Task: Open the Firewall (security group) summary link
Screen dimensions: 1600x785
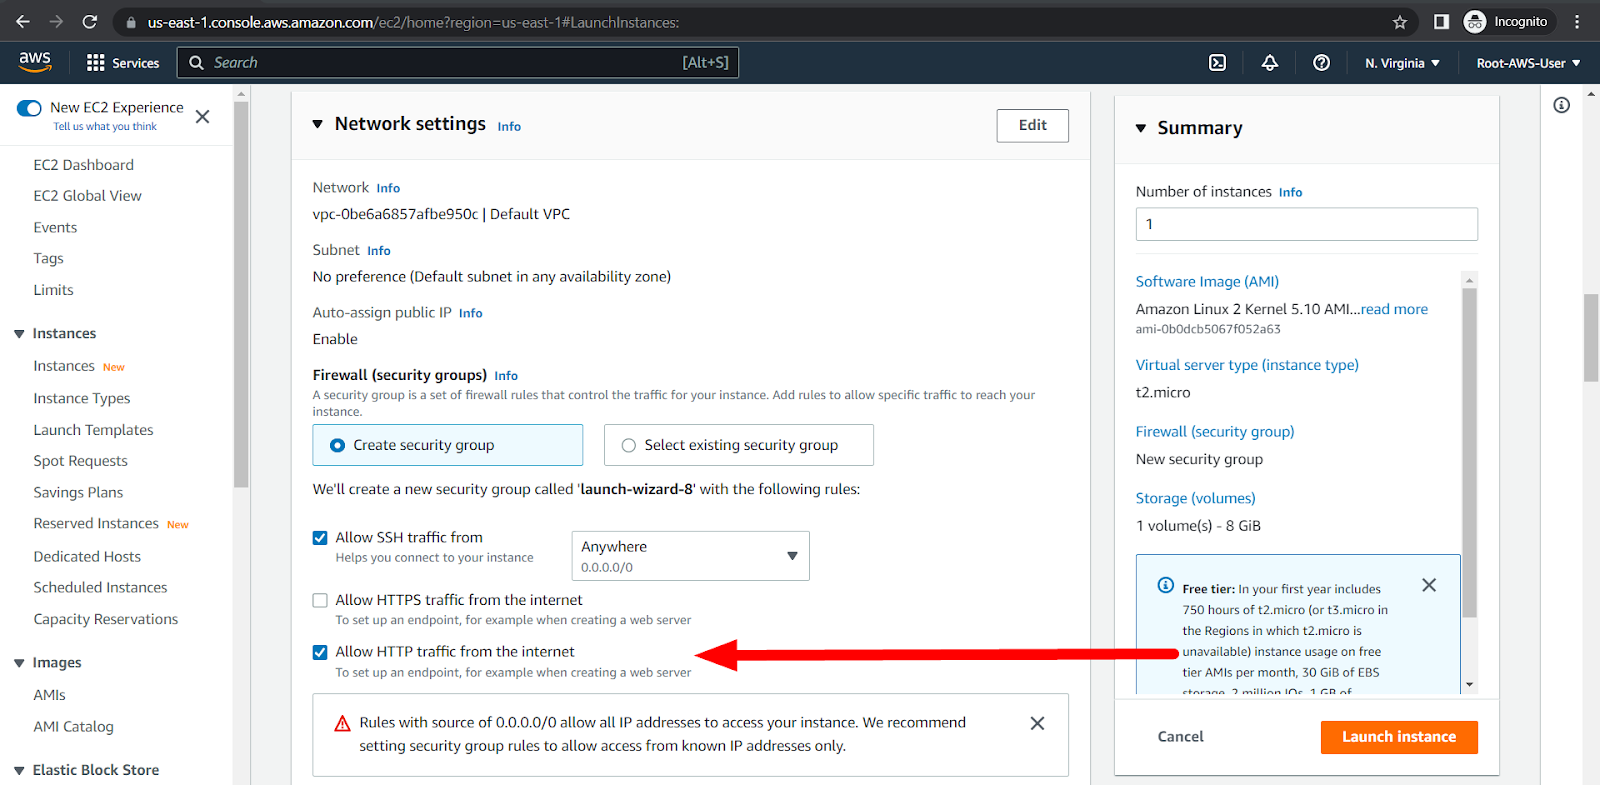Action: point(1215,432)
